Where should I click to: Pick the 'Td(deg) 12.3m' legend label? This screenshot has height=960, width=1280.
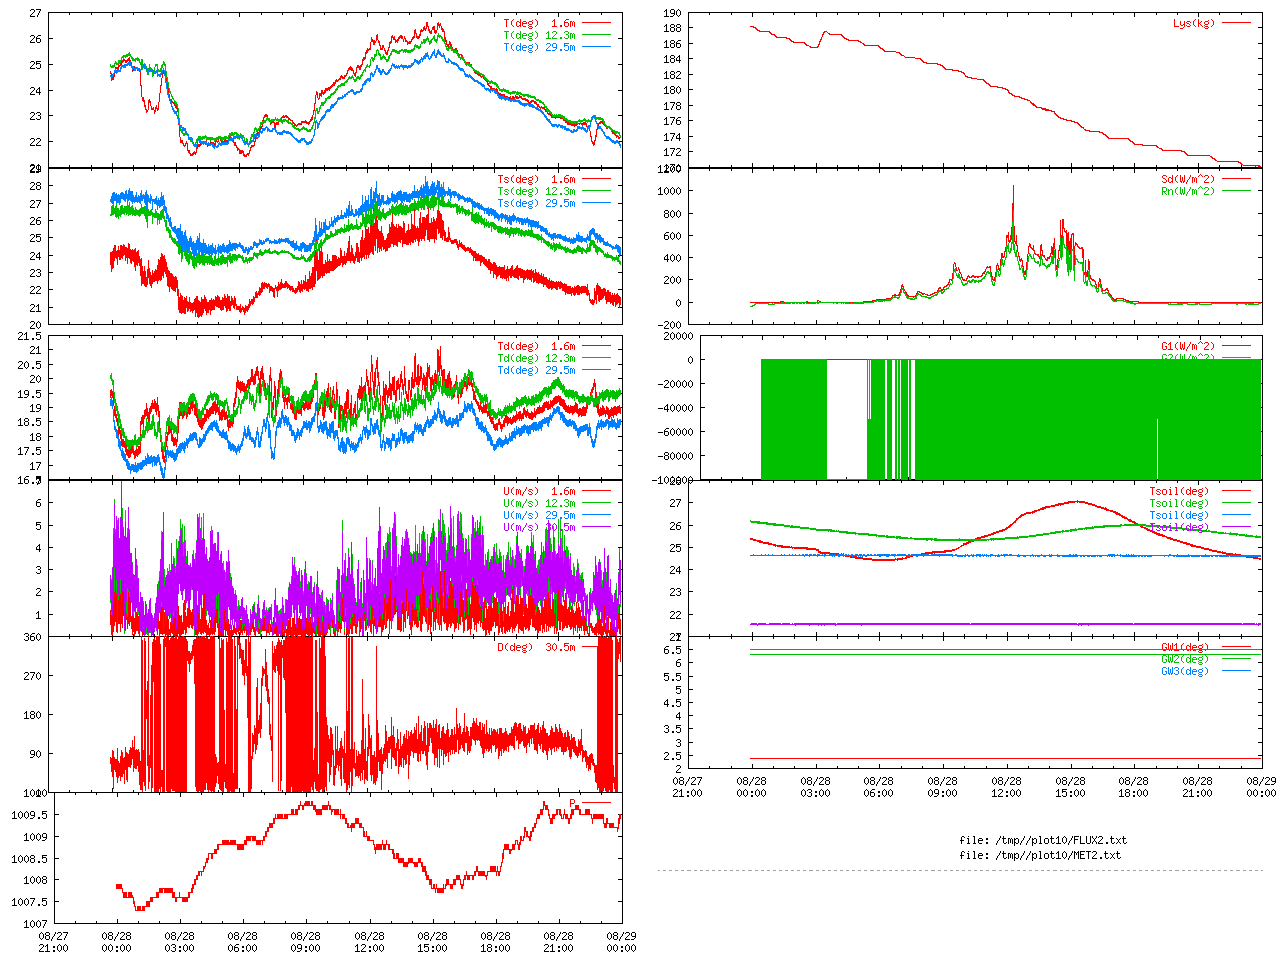click(536, 359)
